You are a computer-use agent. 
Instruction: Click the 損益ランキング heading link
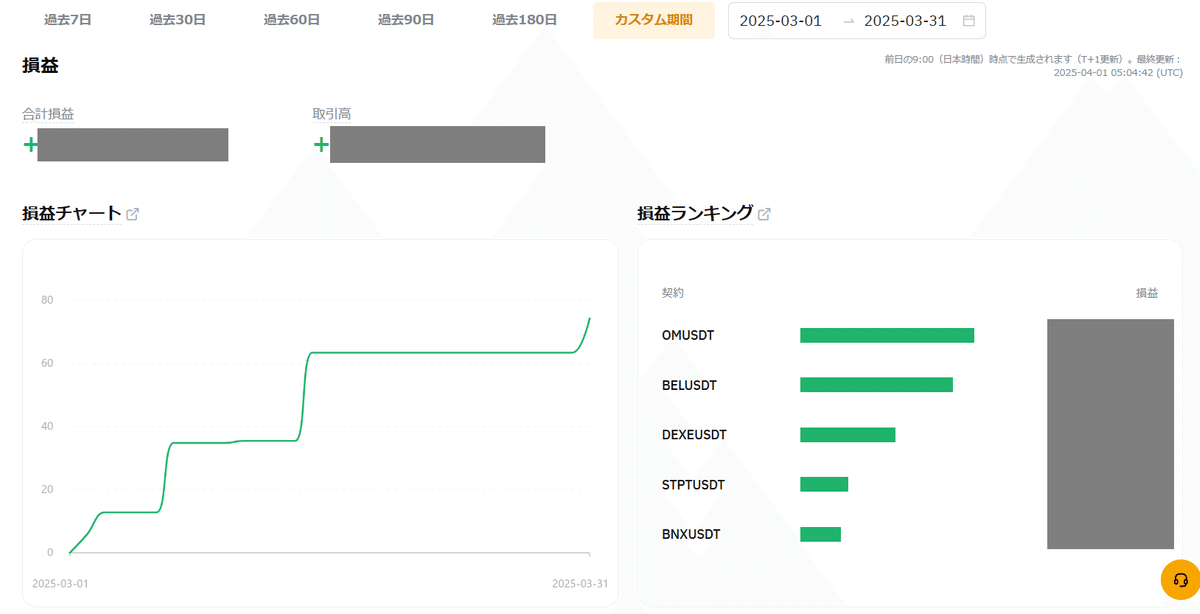[695, 213]
